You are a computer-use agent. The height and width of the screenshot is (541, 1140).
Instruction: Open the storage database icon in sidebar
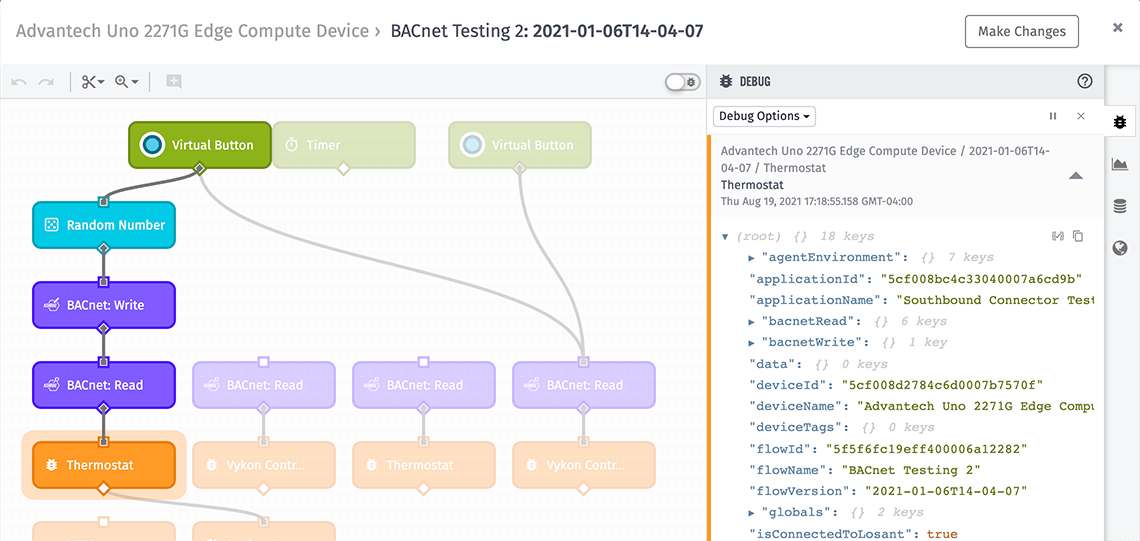pyautogui.click(x=1120, y=207)
